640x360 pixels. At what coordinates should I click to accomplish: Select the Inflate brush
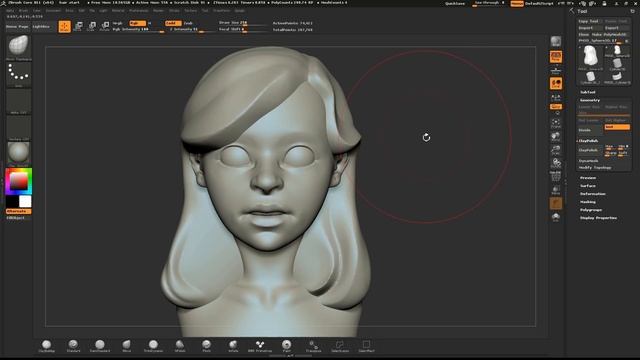pos(233,346)
